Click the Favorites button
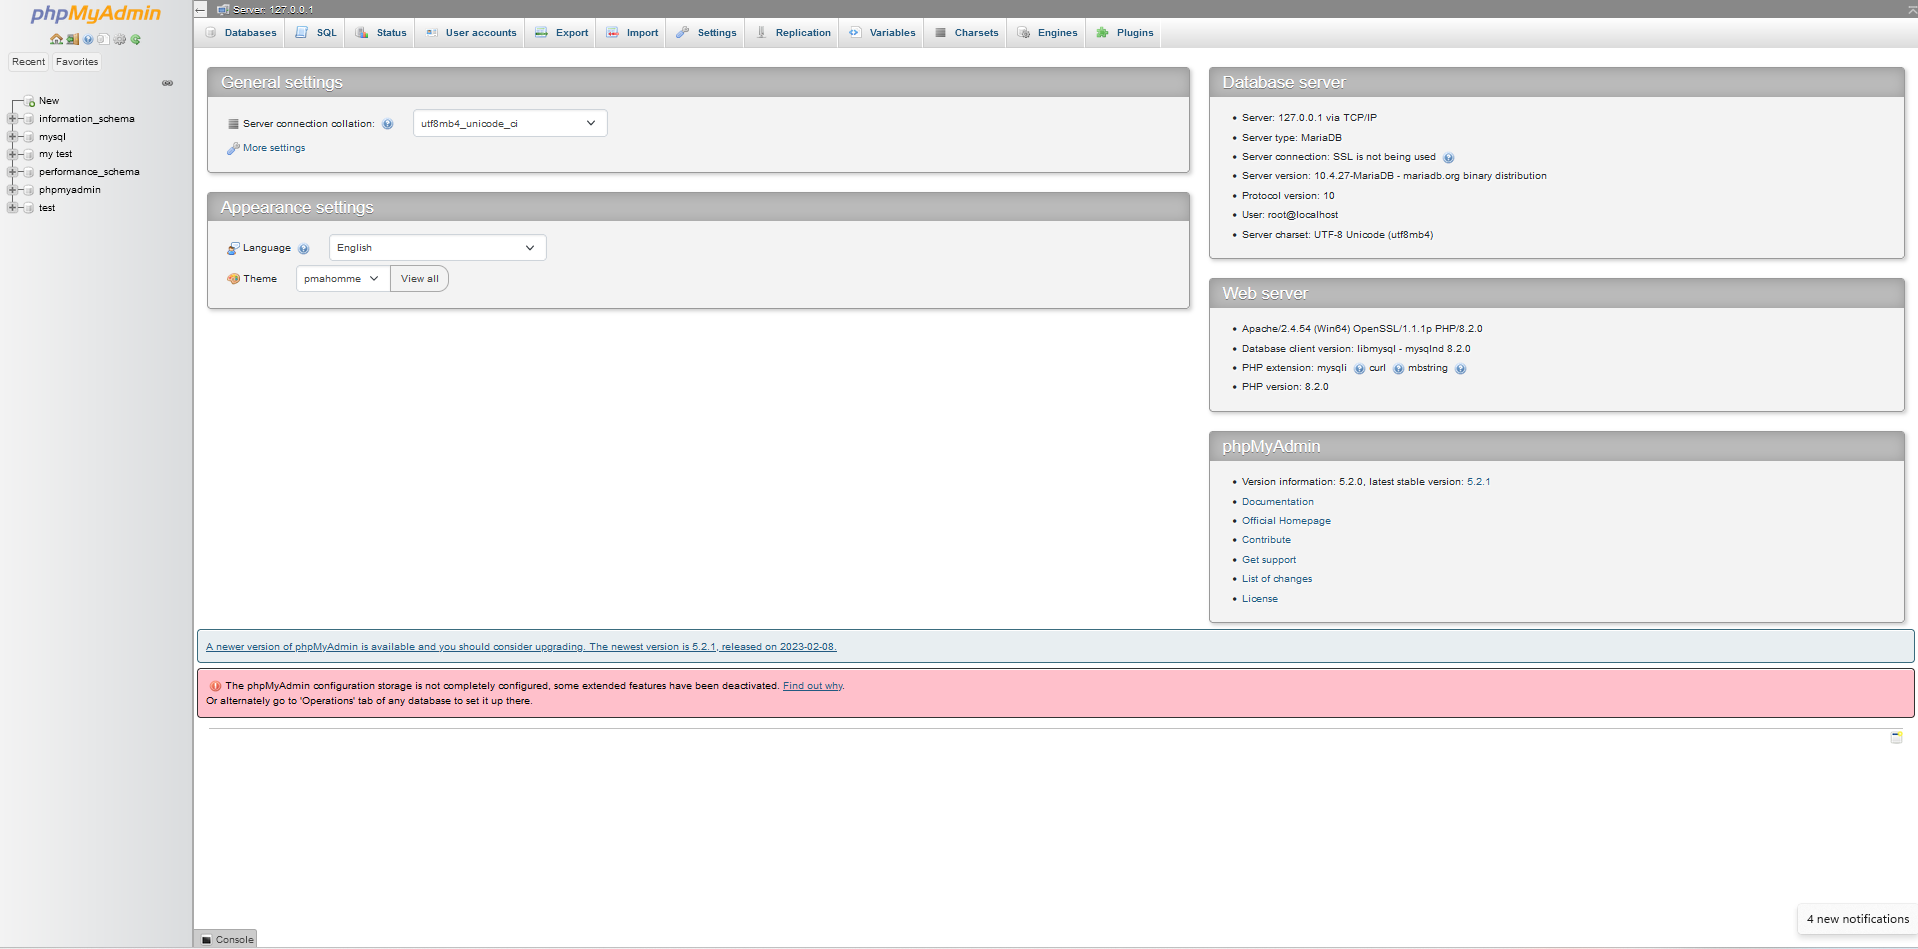Image resolution: width=1918 pixels, height=949 pixels. [77, 62]
